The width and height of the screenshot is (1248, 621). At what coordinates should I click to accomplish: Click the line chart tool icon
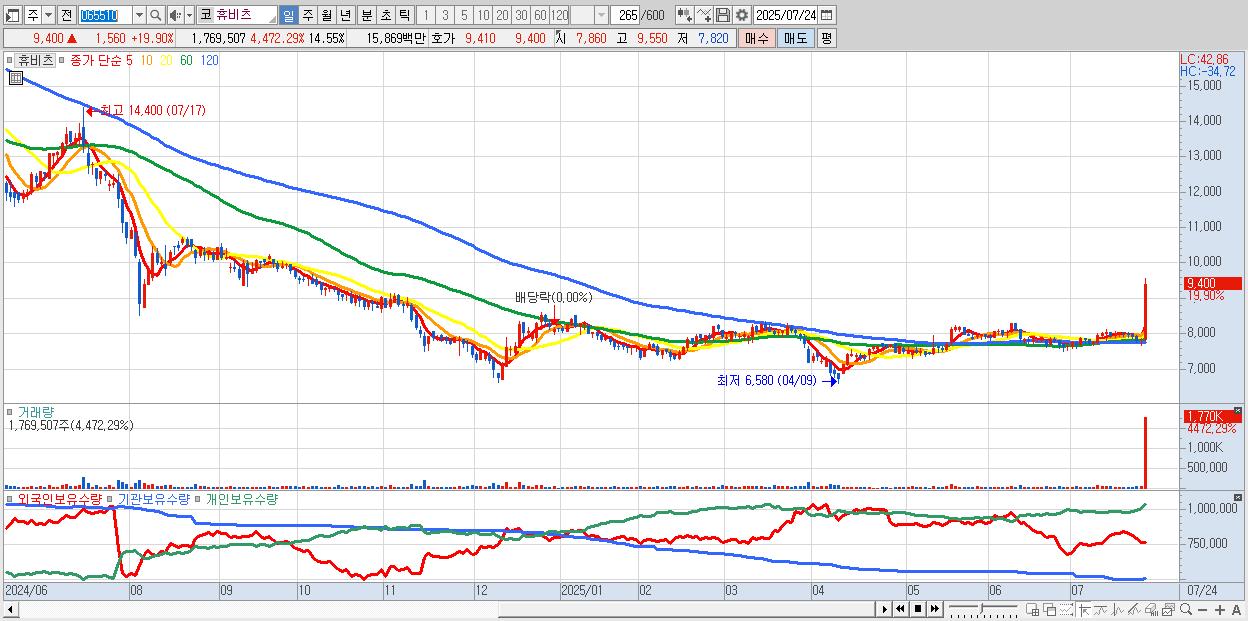click(703, 15)
